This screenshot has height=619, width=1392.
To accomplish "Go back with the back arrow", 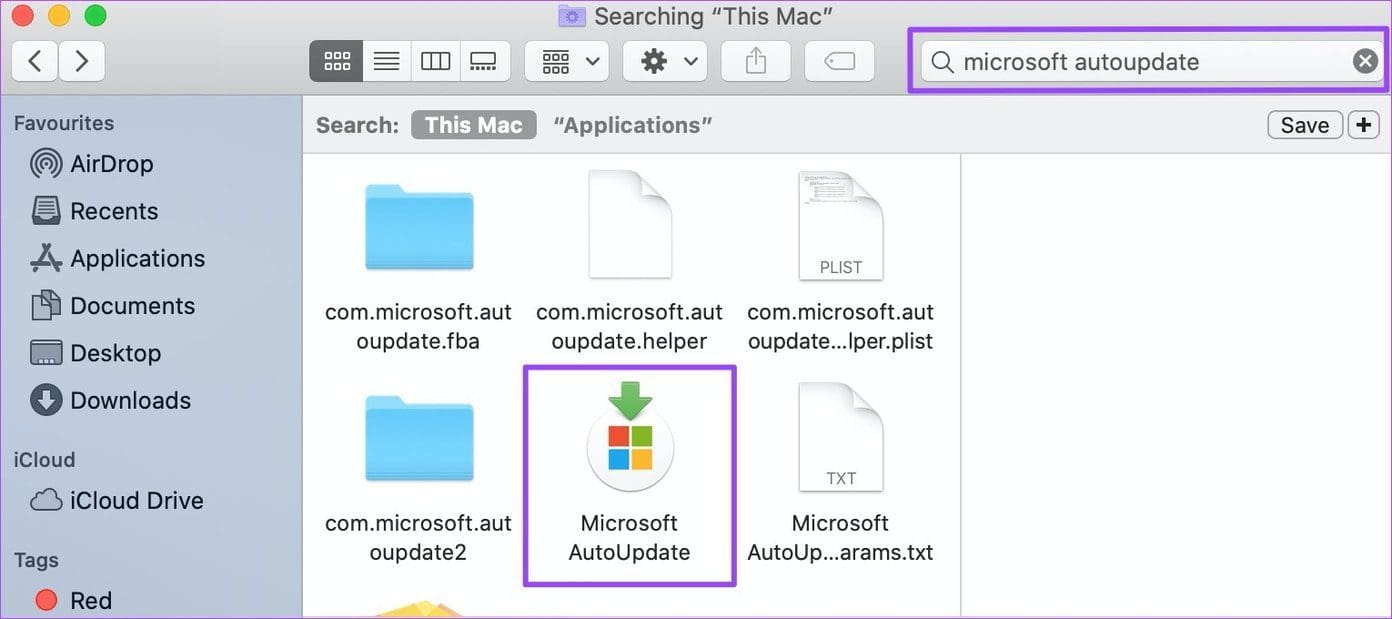I will click(34, 61).
